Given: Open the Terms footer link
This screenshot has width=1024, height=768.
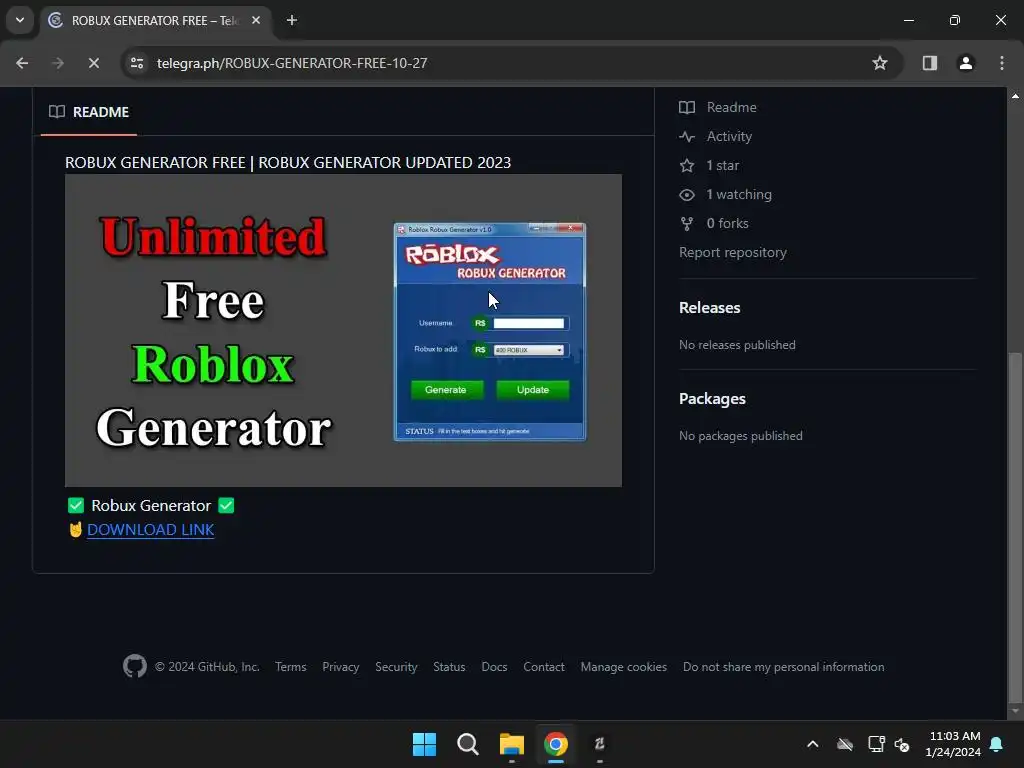Looking at the screenshot, I should coord(291,667).
